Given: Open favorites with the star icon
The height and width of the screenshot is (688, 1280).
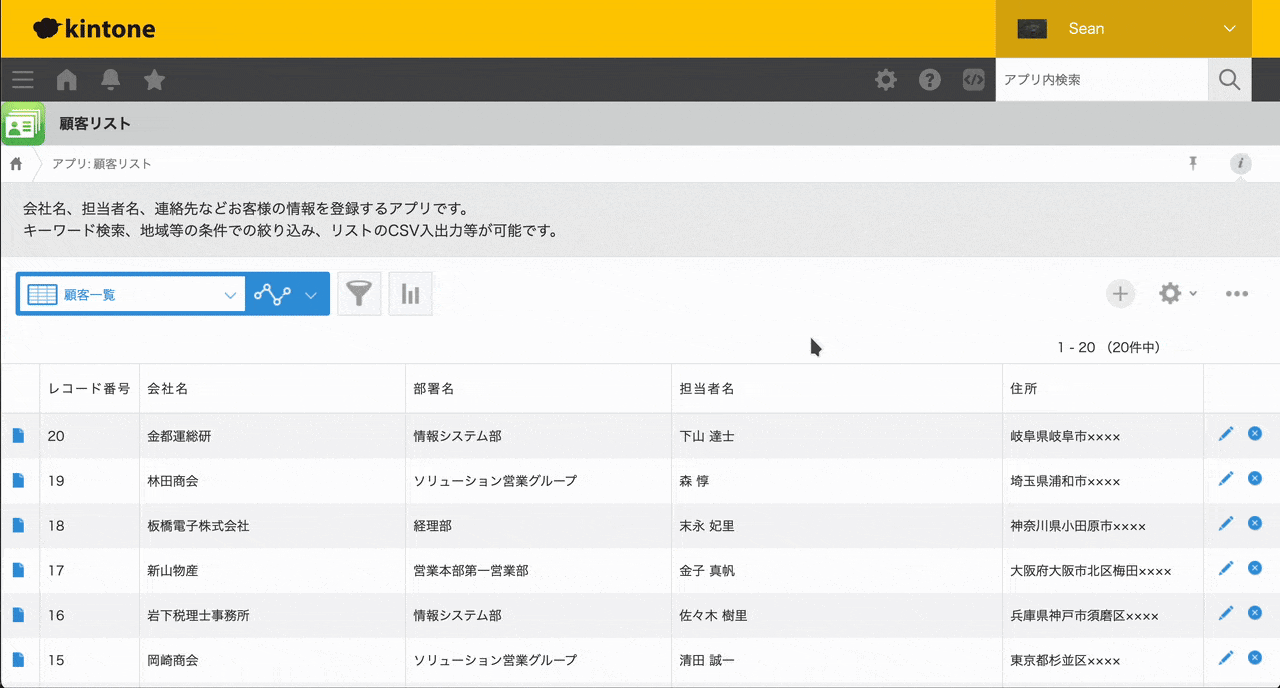Looking at the screenshot, I should point(154,79).
